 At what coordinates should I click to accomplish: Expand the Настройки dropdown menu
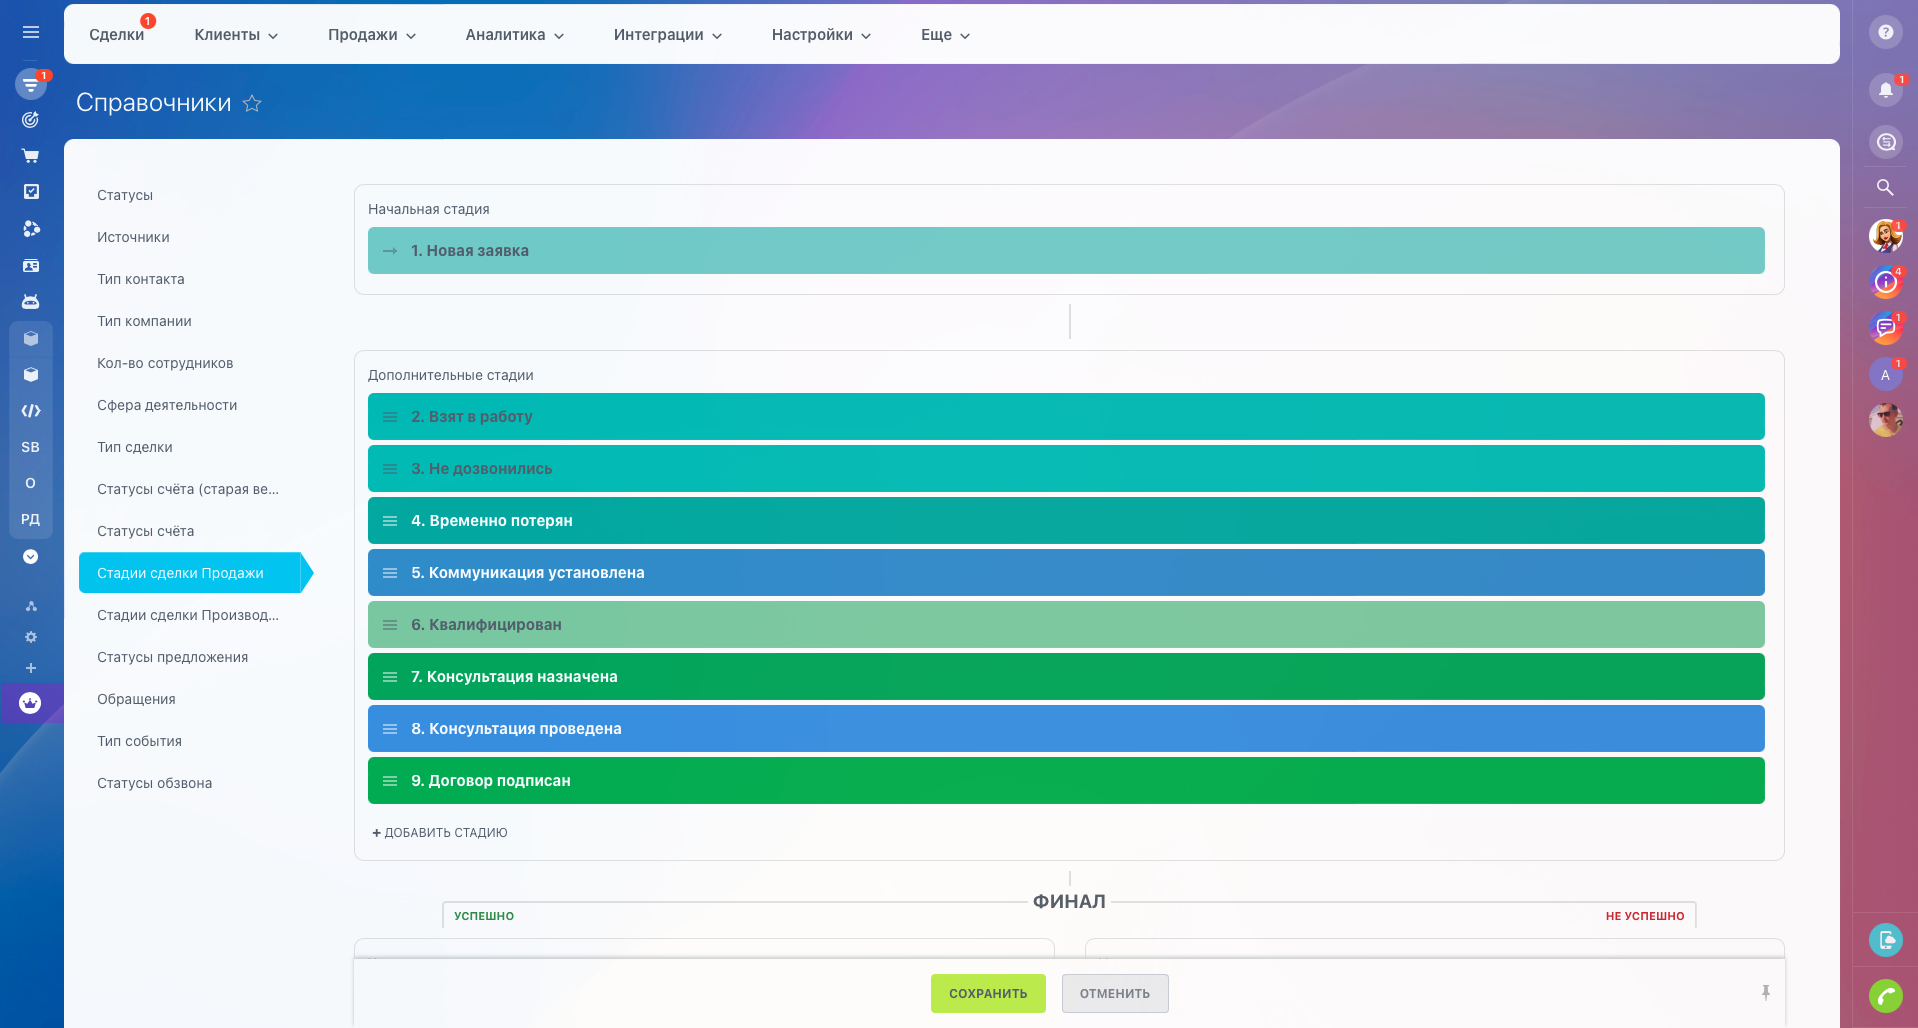pos(821,35)
